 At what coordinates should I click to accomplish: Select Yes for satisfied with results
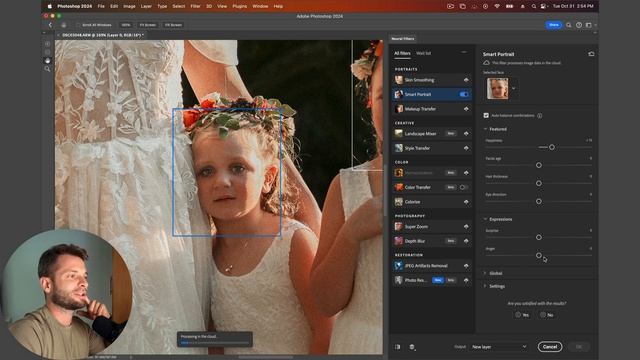coord(522,315)
